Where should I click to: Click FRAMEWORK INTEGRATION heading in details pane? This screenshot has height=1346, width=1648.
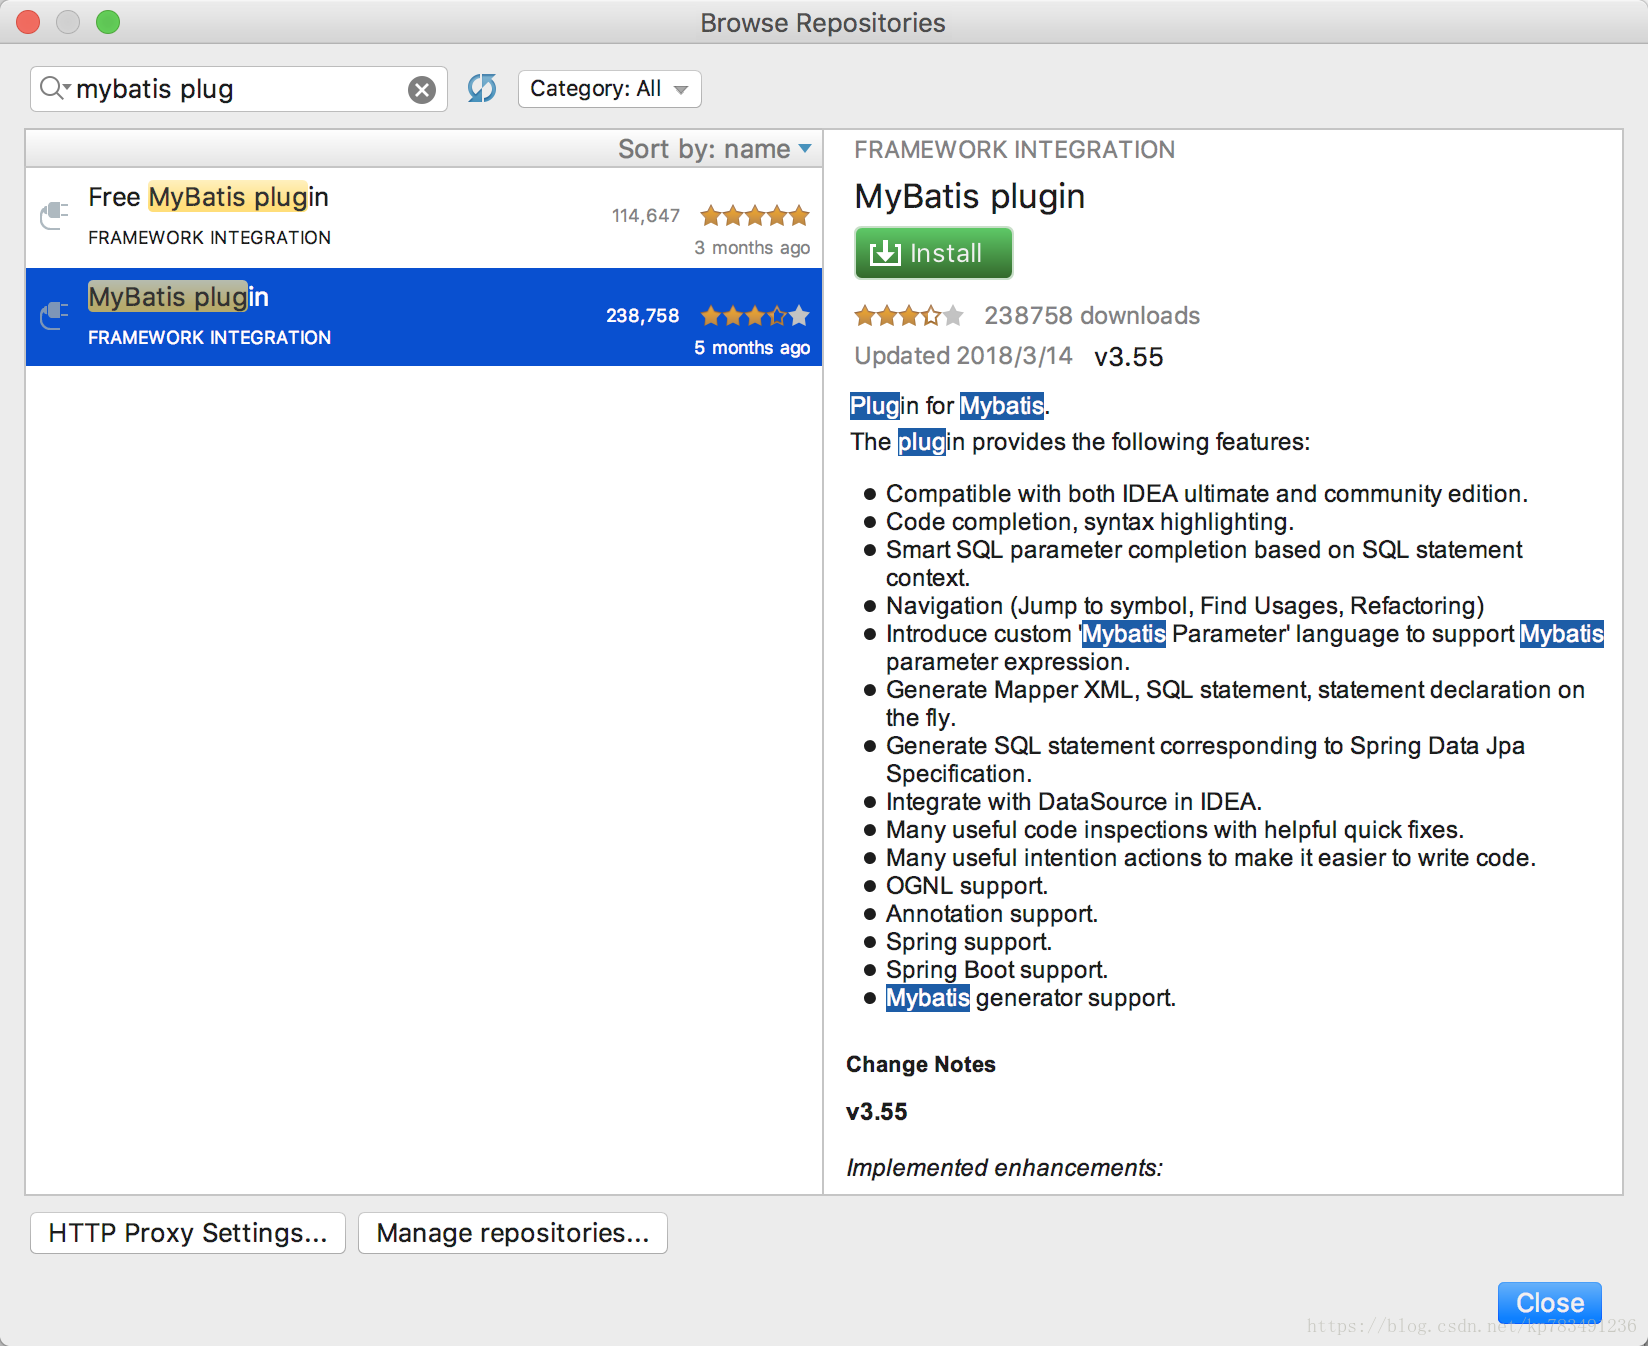click(1014, 150)
